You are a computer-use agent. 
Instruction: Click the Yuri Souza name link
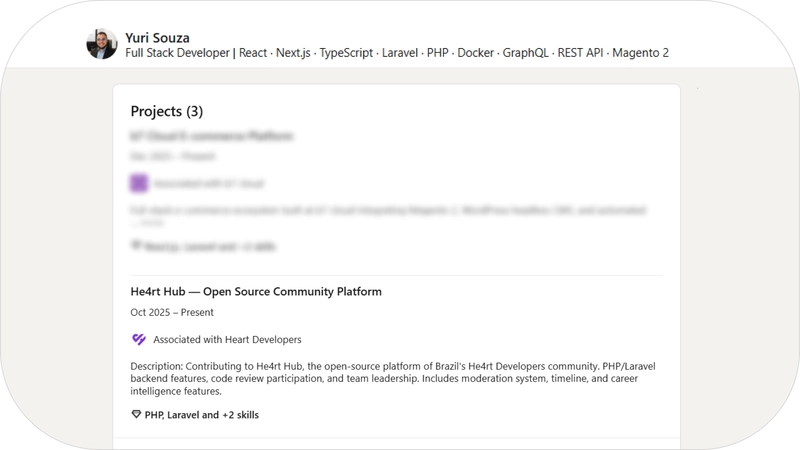157,38
